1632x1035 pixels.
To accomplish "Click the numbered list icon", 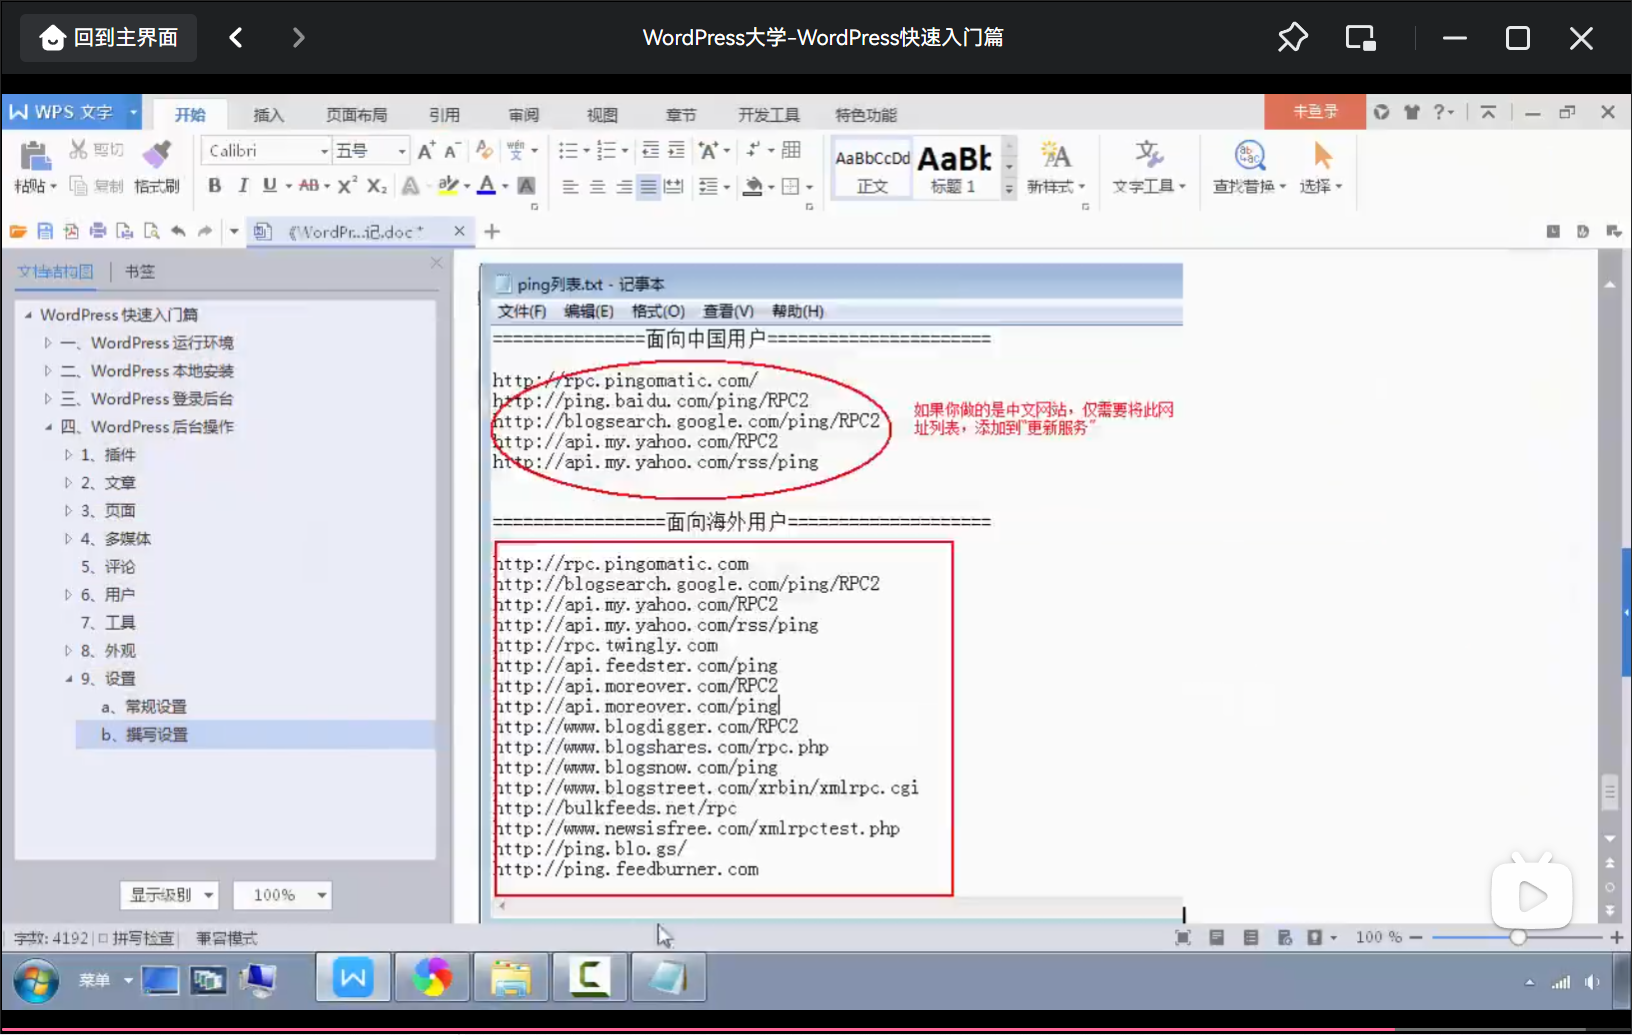I will pyautogui.click(x=606, y=150).
